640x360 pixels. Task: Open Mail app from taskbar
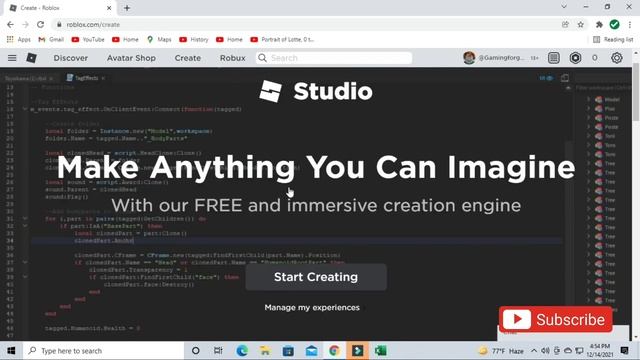(x=311, y=351)
